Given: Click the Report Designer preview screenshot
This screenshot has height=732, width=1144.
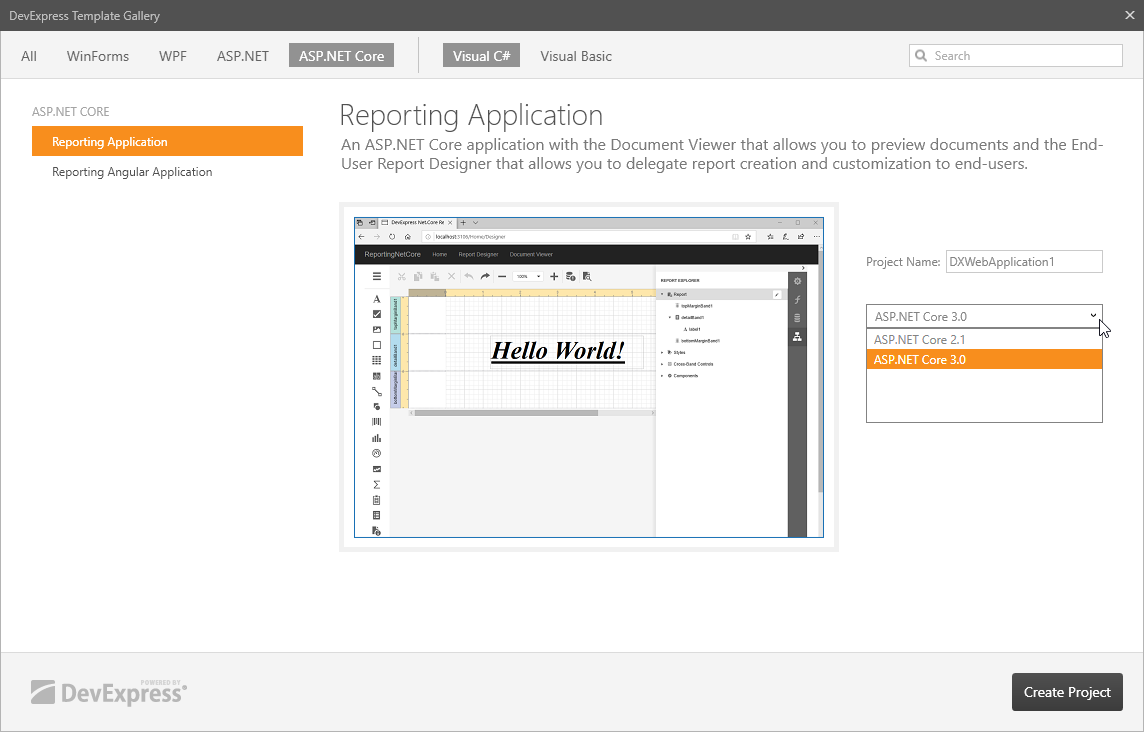Looking at the screenshot, I should [588, 377].
